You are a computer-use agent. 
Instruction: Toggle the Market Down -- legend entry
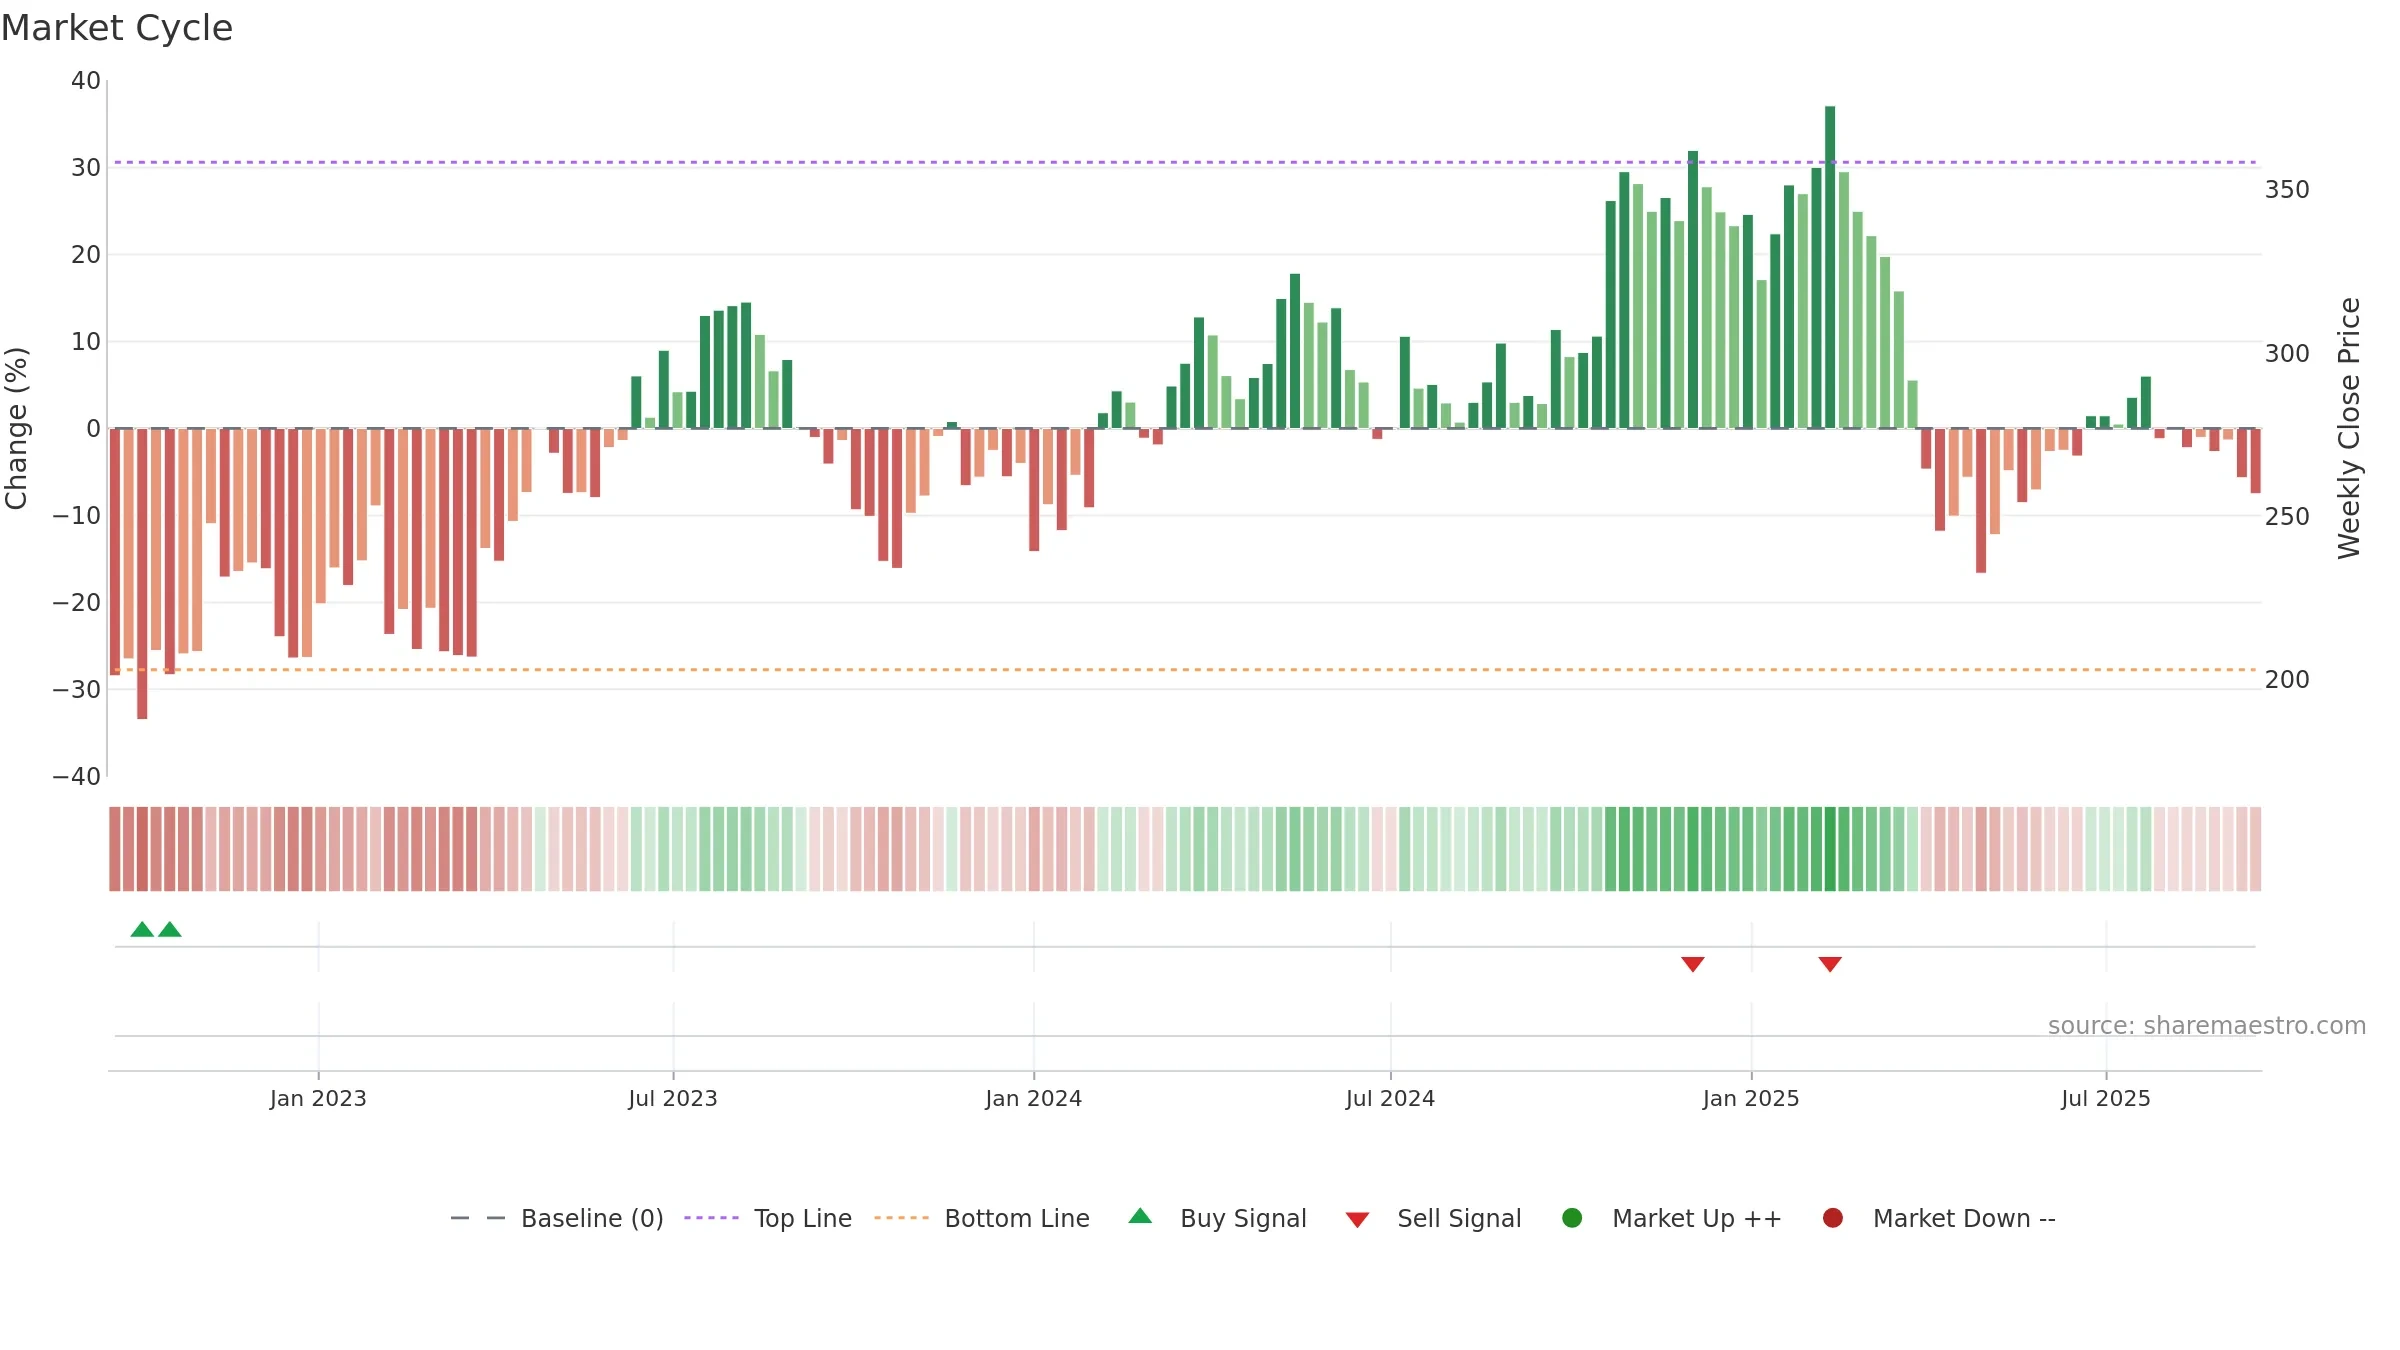coord(1939,1218)
